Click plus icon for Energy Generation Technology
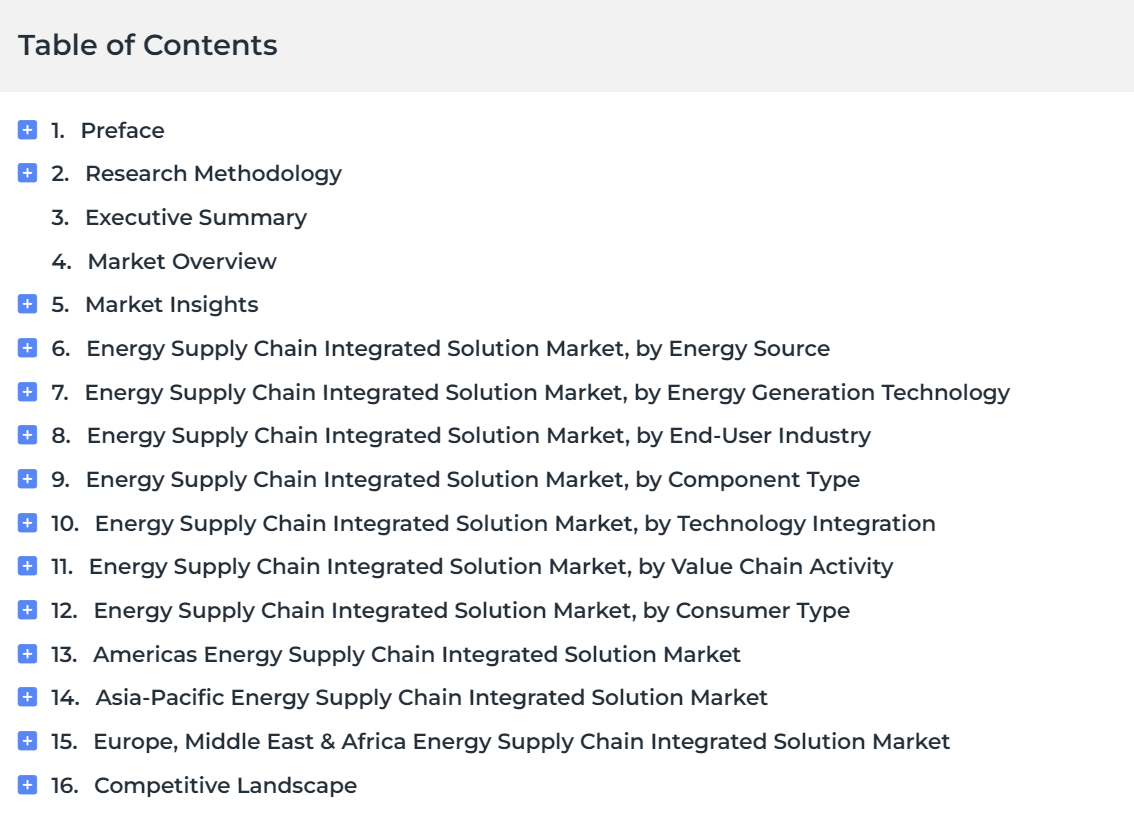Image resolution: width=1134 pixels, height=819 pixels. pos(27,392)
